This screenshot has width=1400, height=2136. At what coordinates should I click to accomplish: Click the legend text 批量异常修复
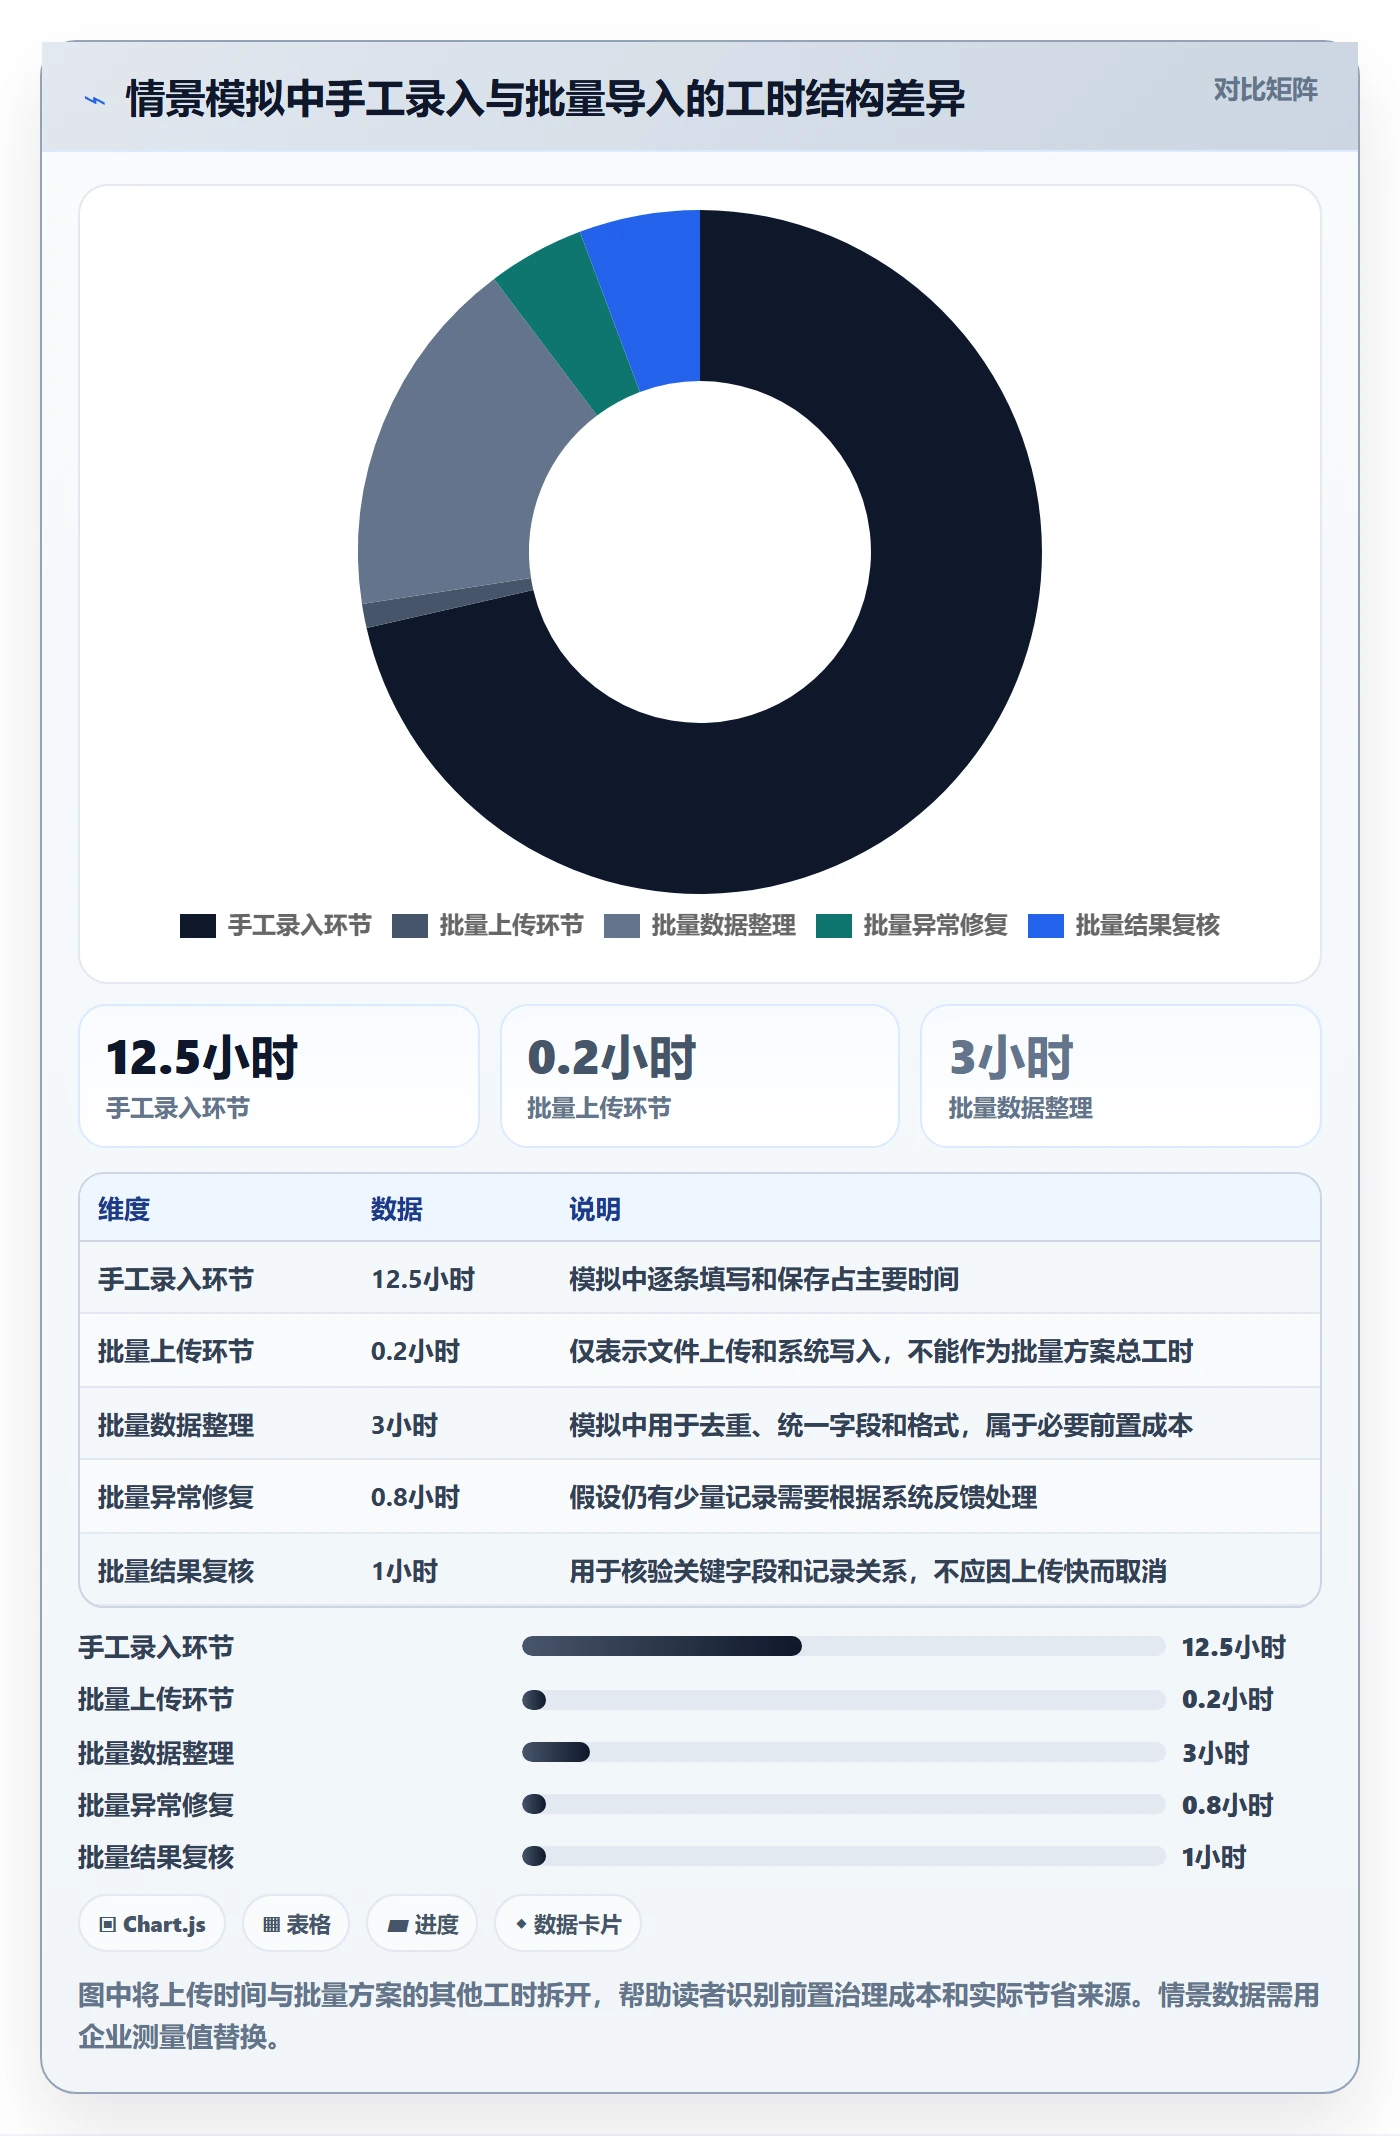tap(935, 926)
